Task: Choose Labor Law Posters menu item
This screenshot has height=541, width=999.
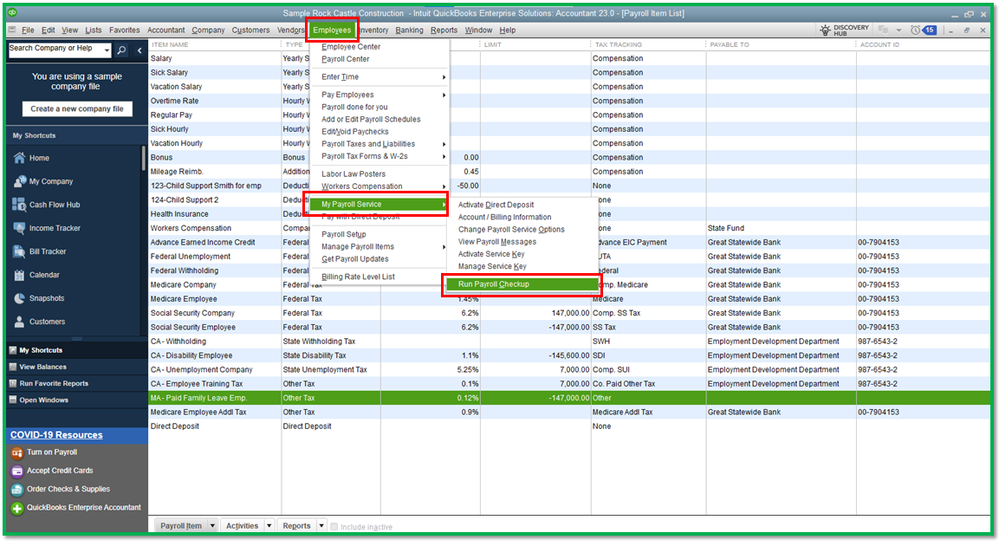Action: (x=353, y=174)
